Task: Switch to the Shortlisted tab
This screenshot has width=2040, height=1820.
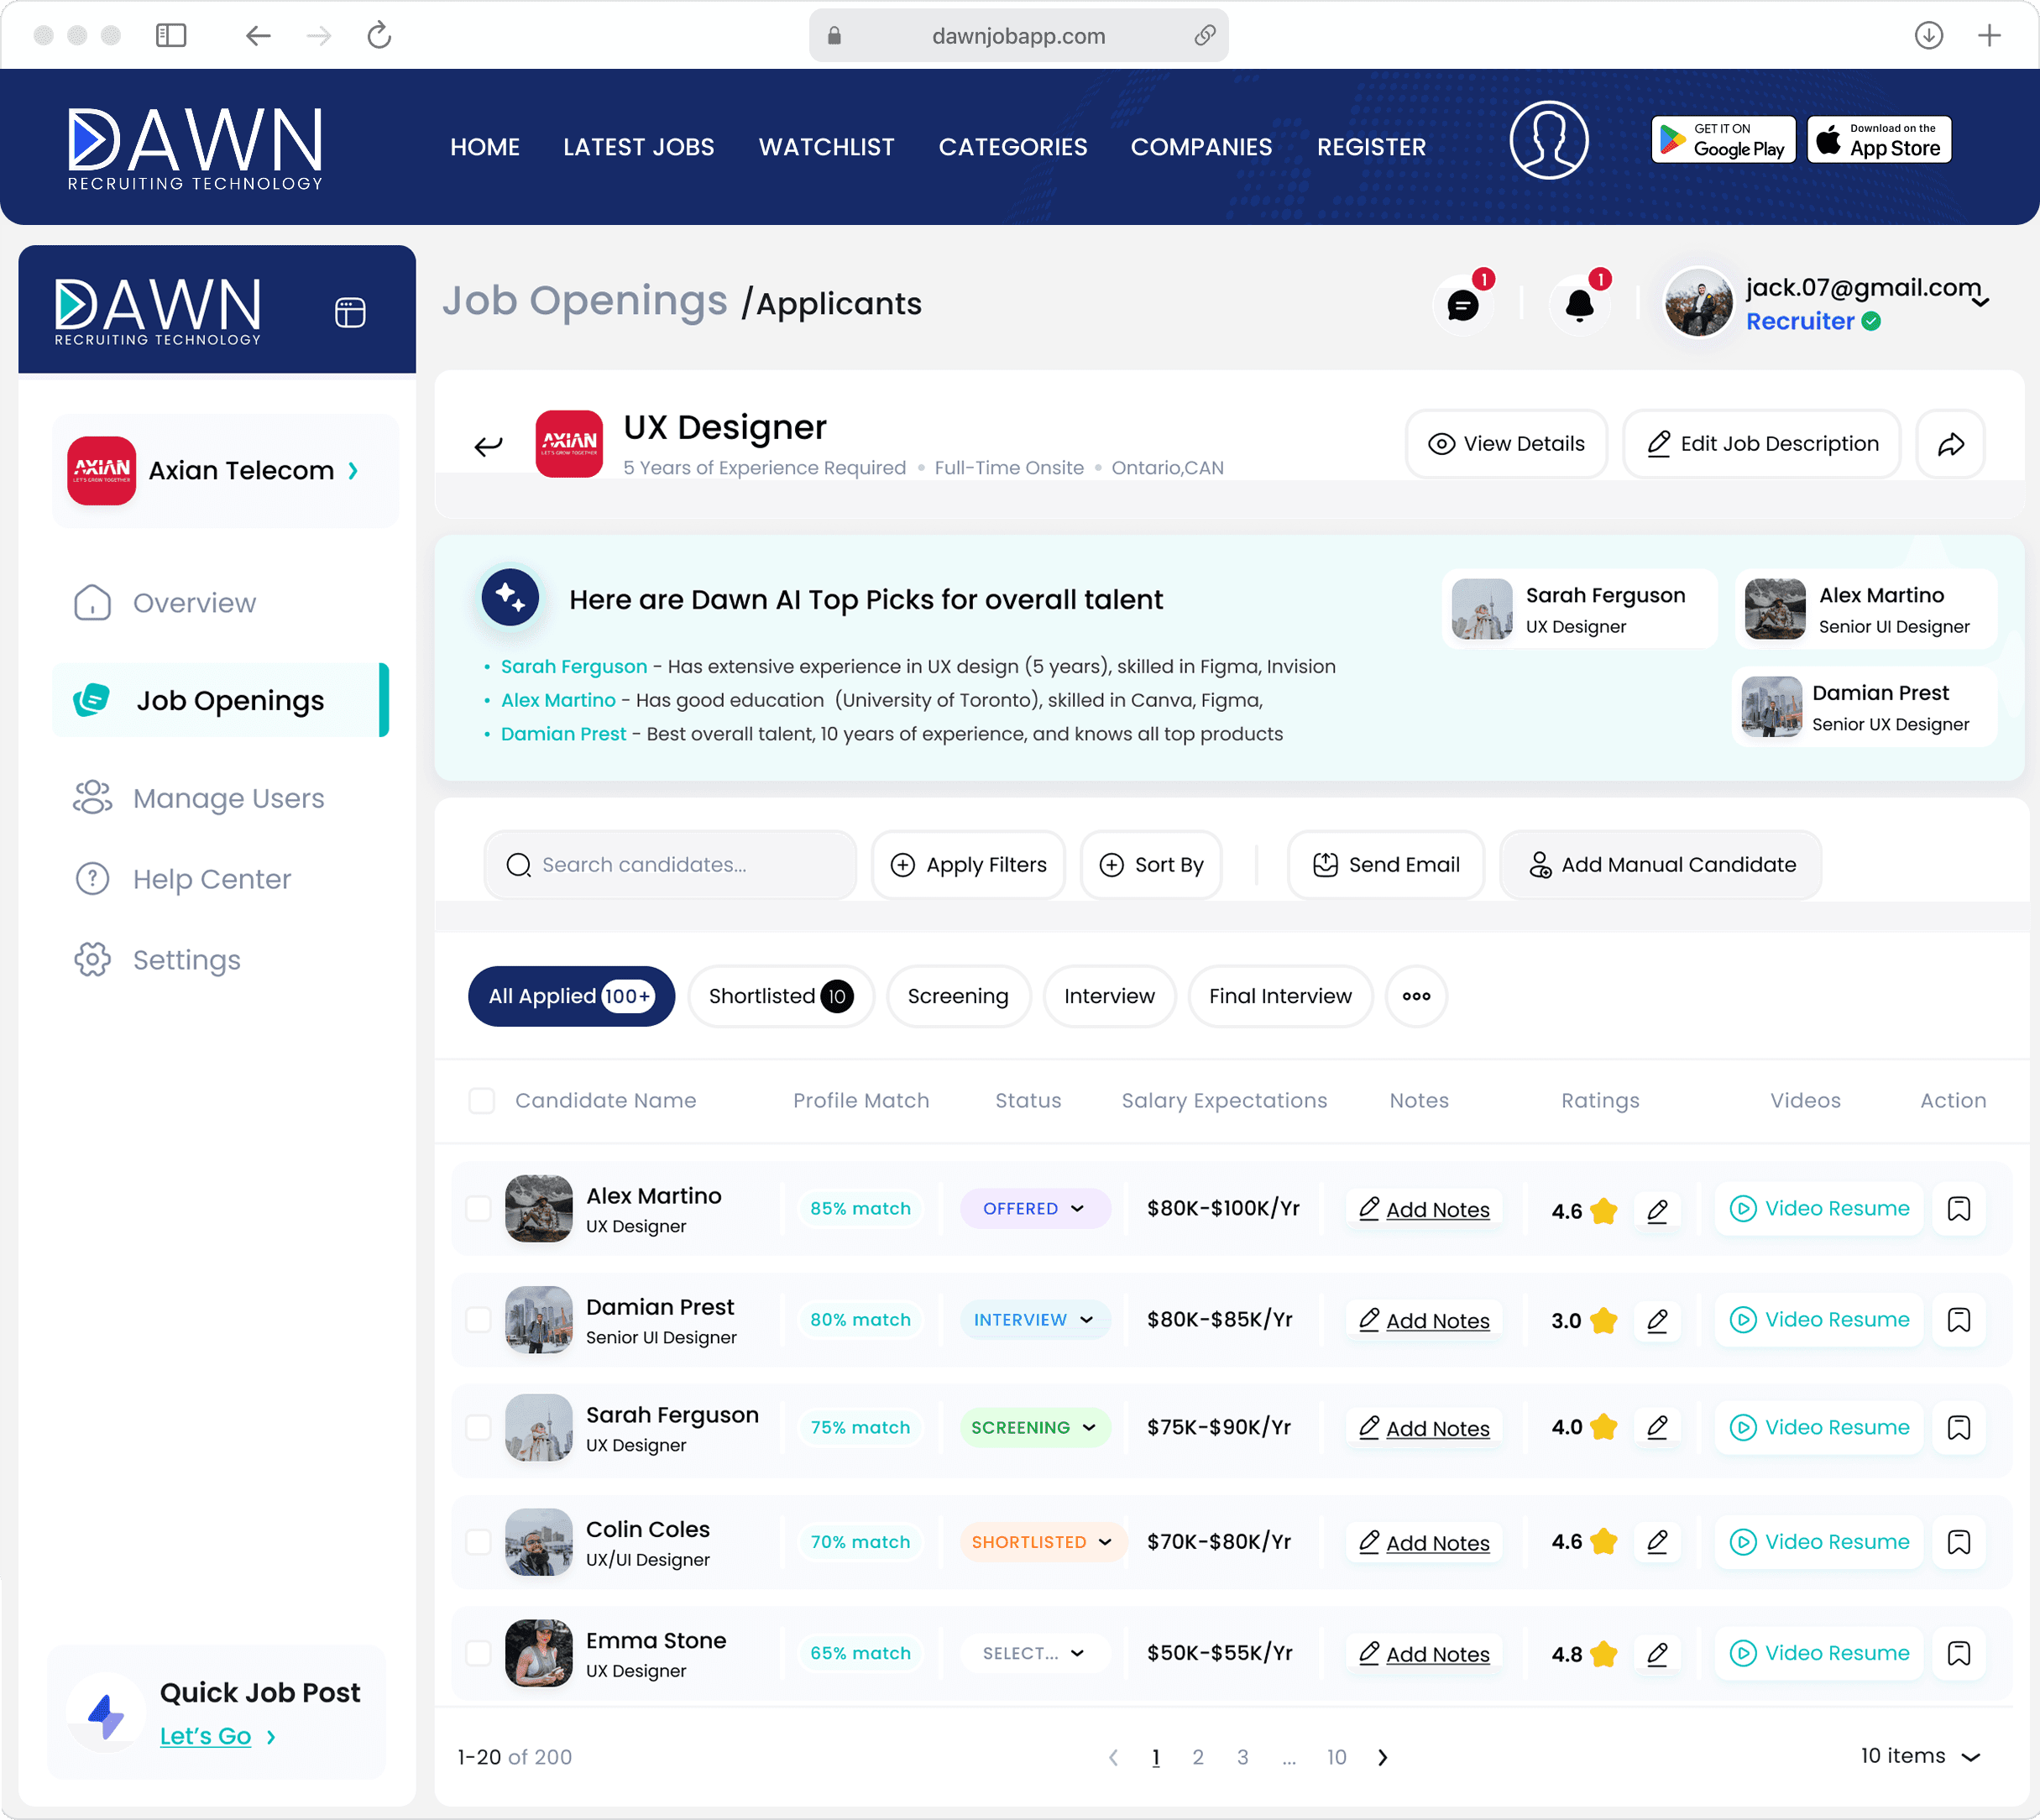Action: (780, 996)
